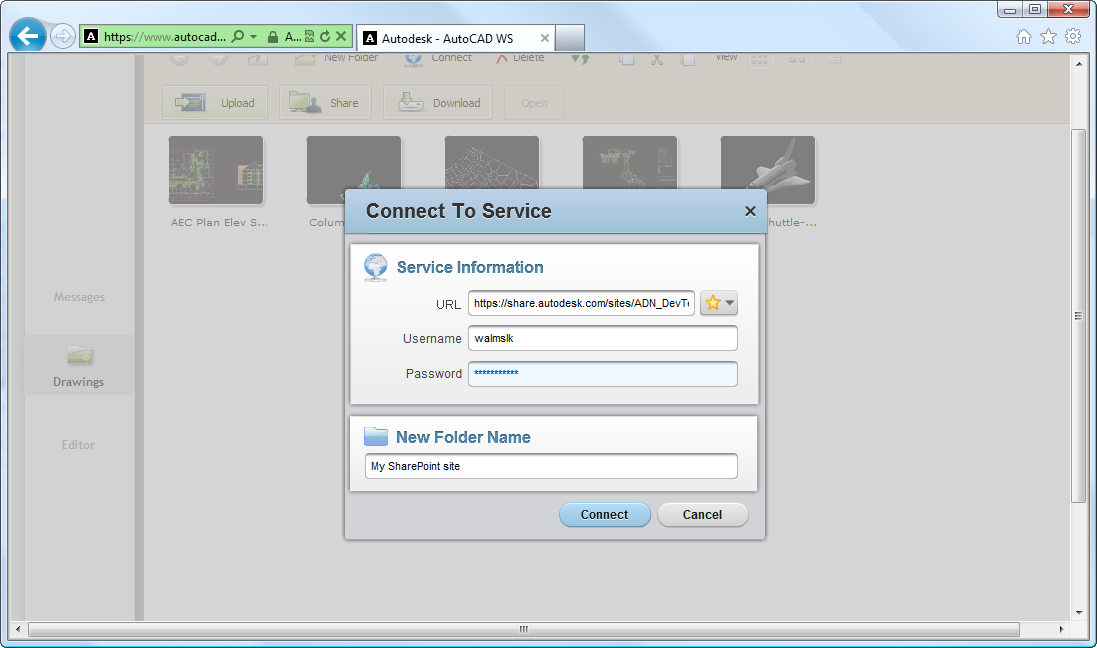Screen dimensions: 1097x648
Task: Close the Connect To Service dialog
Action: tap(750, 211)
